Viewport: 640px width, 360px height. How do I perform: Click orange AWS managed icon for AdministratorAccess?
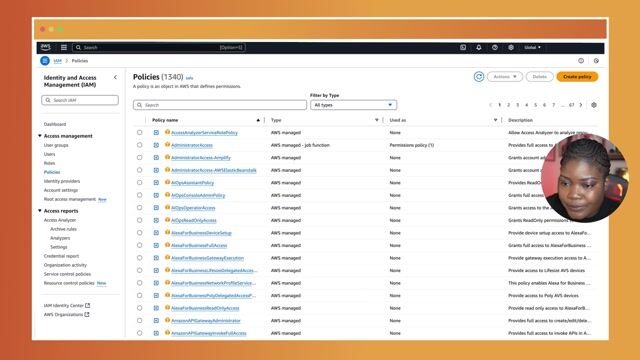[167, 144]
